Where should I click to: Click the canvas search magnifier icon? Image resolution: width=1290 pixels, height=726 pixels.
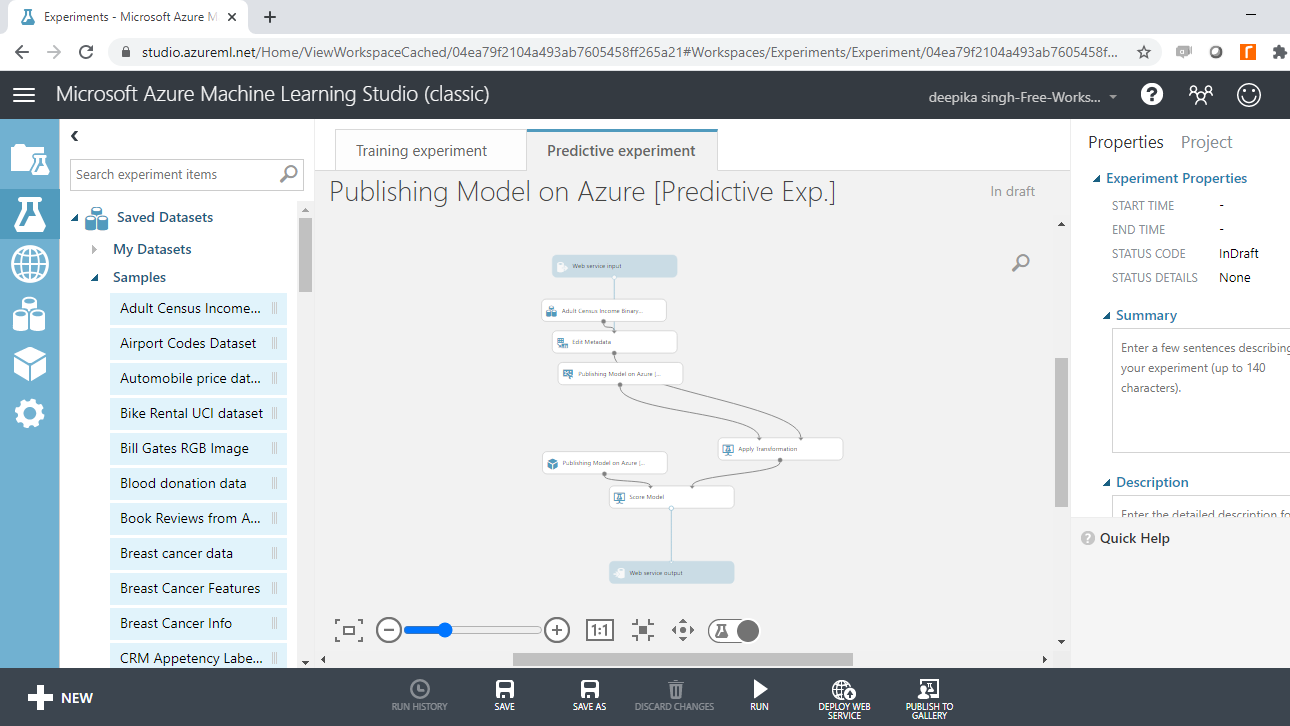pyautogui.click(x=1020, y=263)
